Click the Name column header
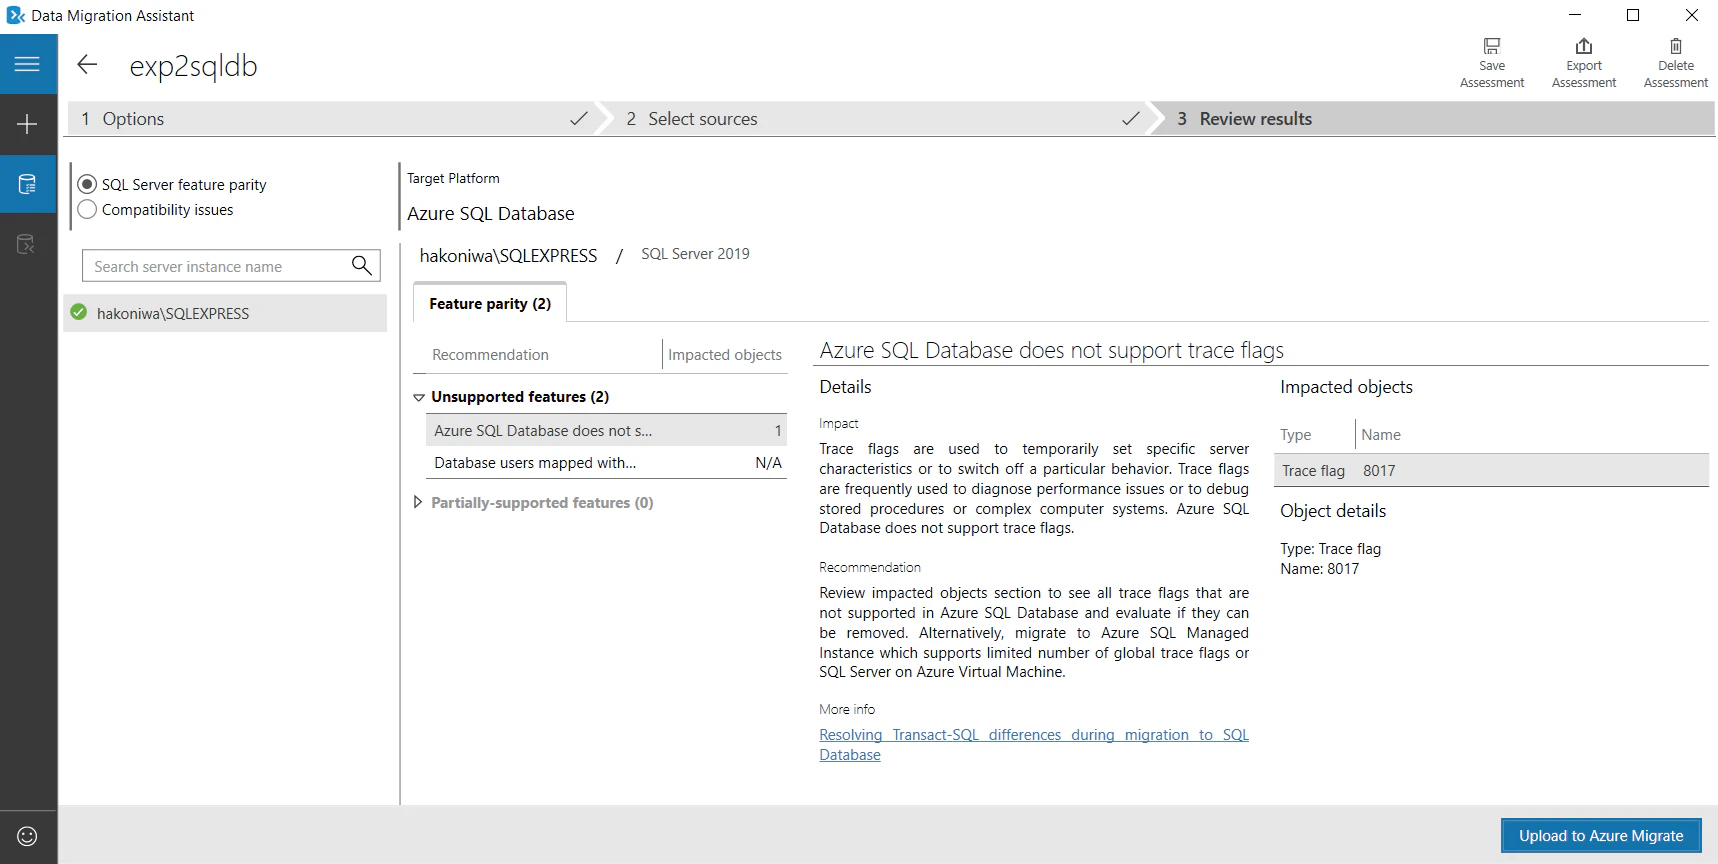This screenshot has height=864, width=1718. (x=1381, y=435)
